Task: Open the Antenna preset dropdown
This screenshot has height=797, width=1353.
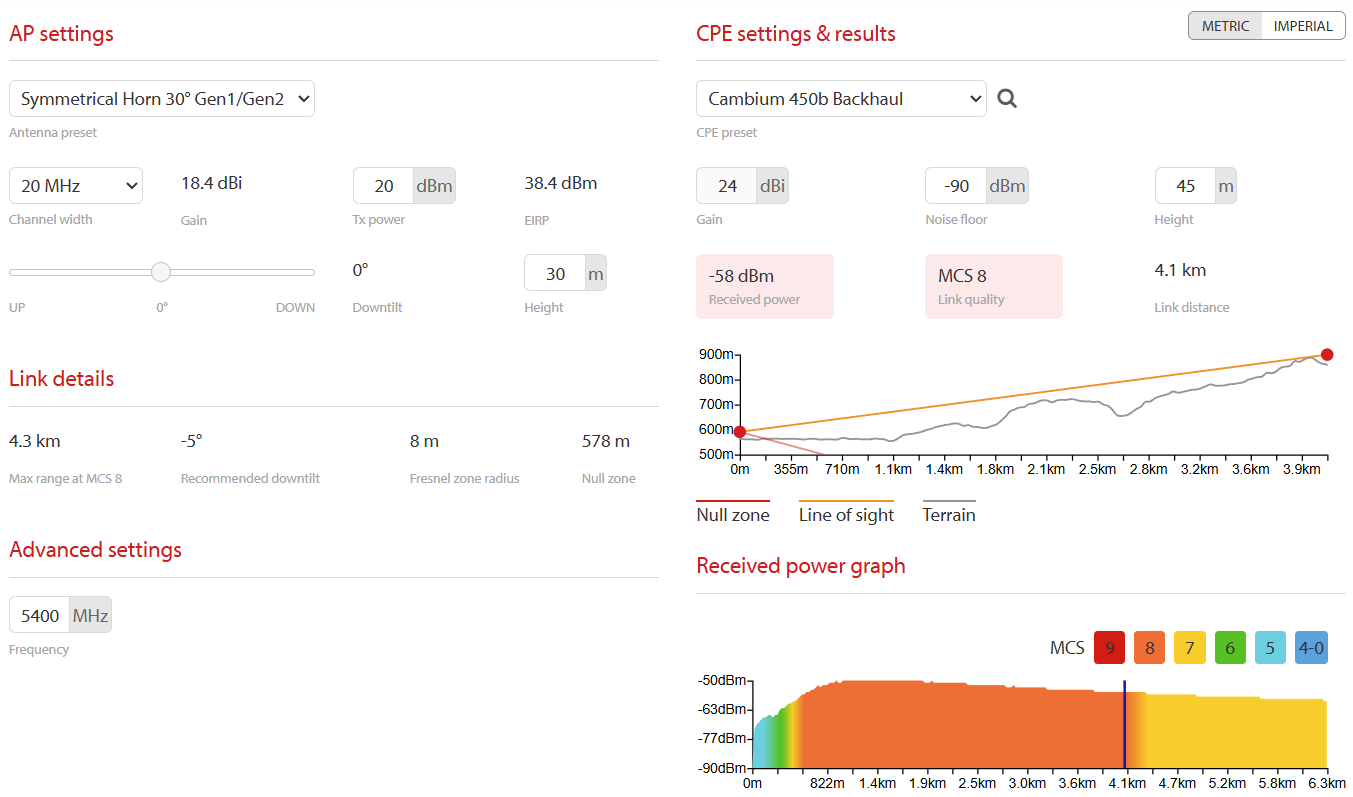Action: click(x=162, y=99)
